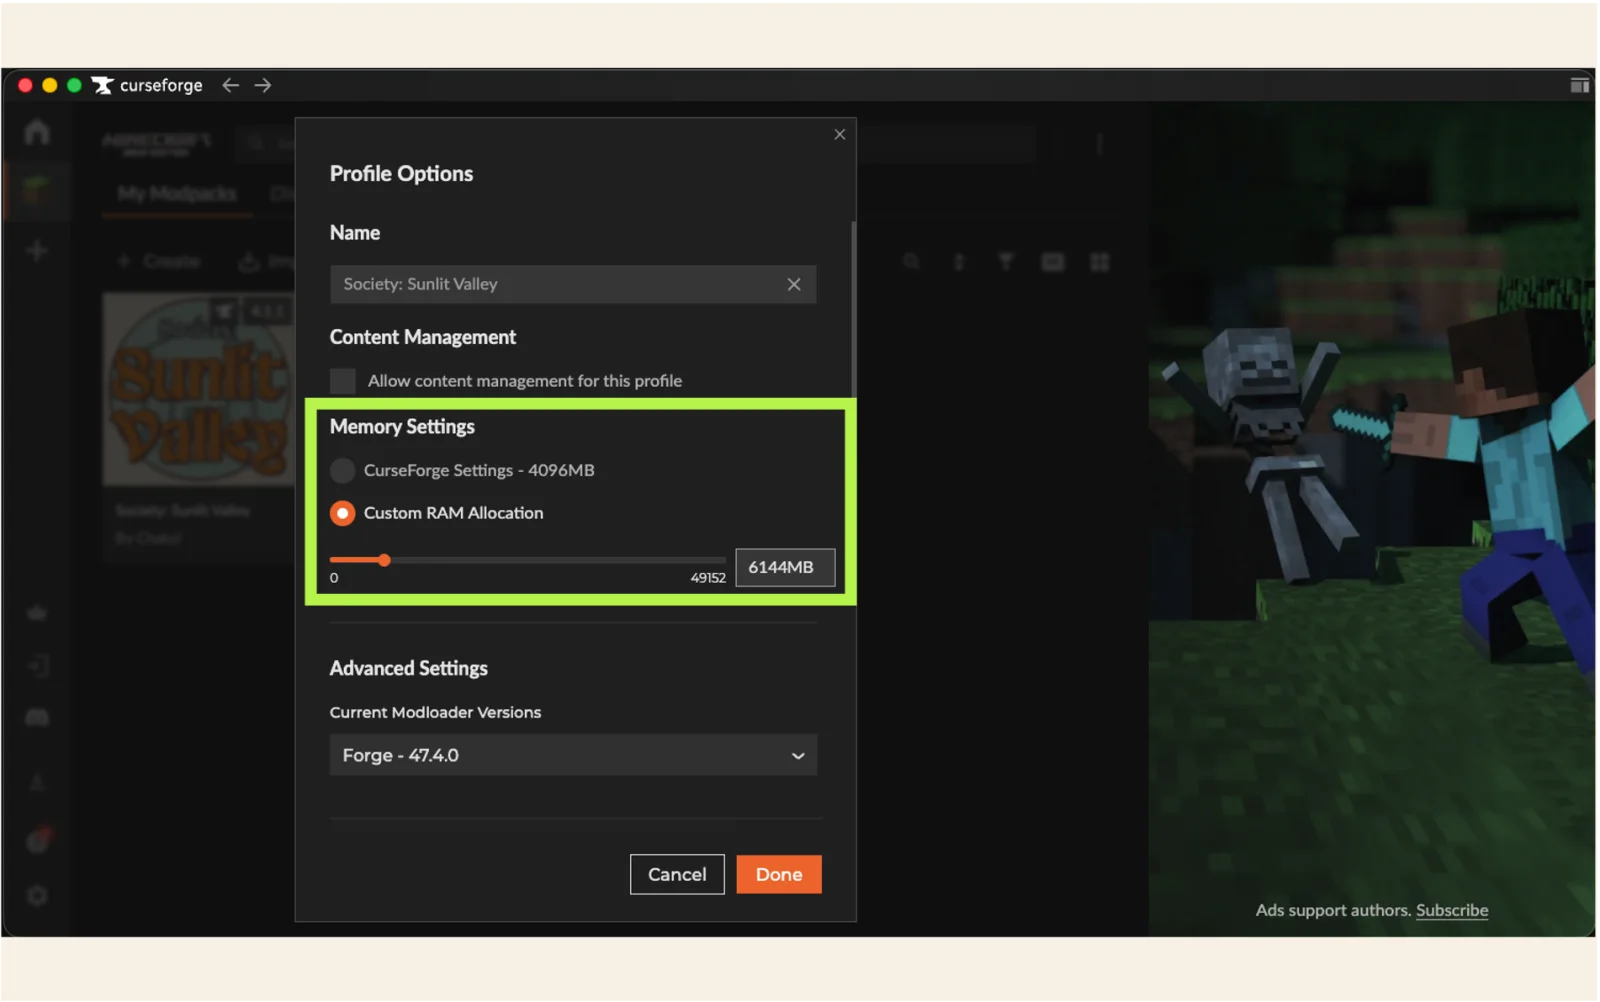
Task: Open the Discord icon in sidebar
Action: point(37,718)
